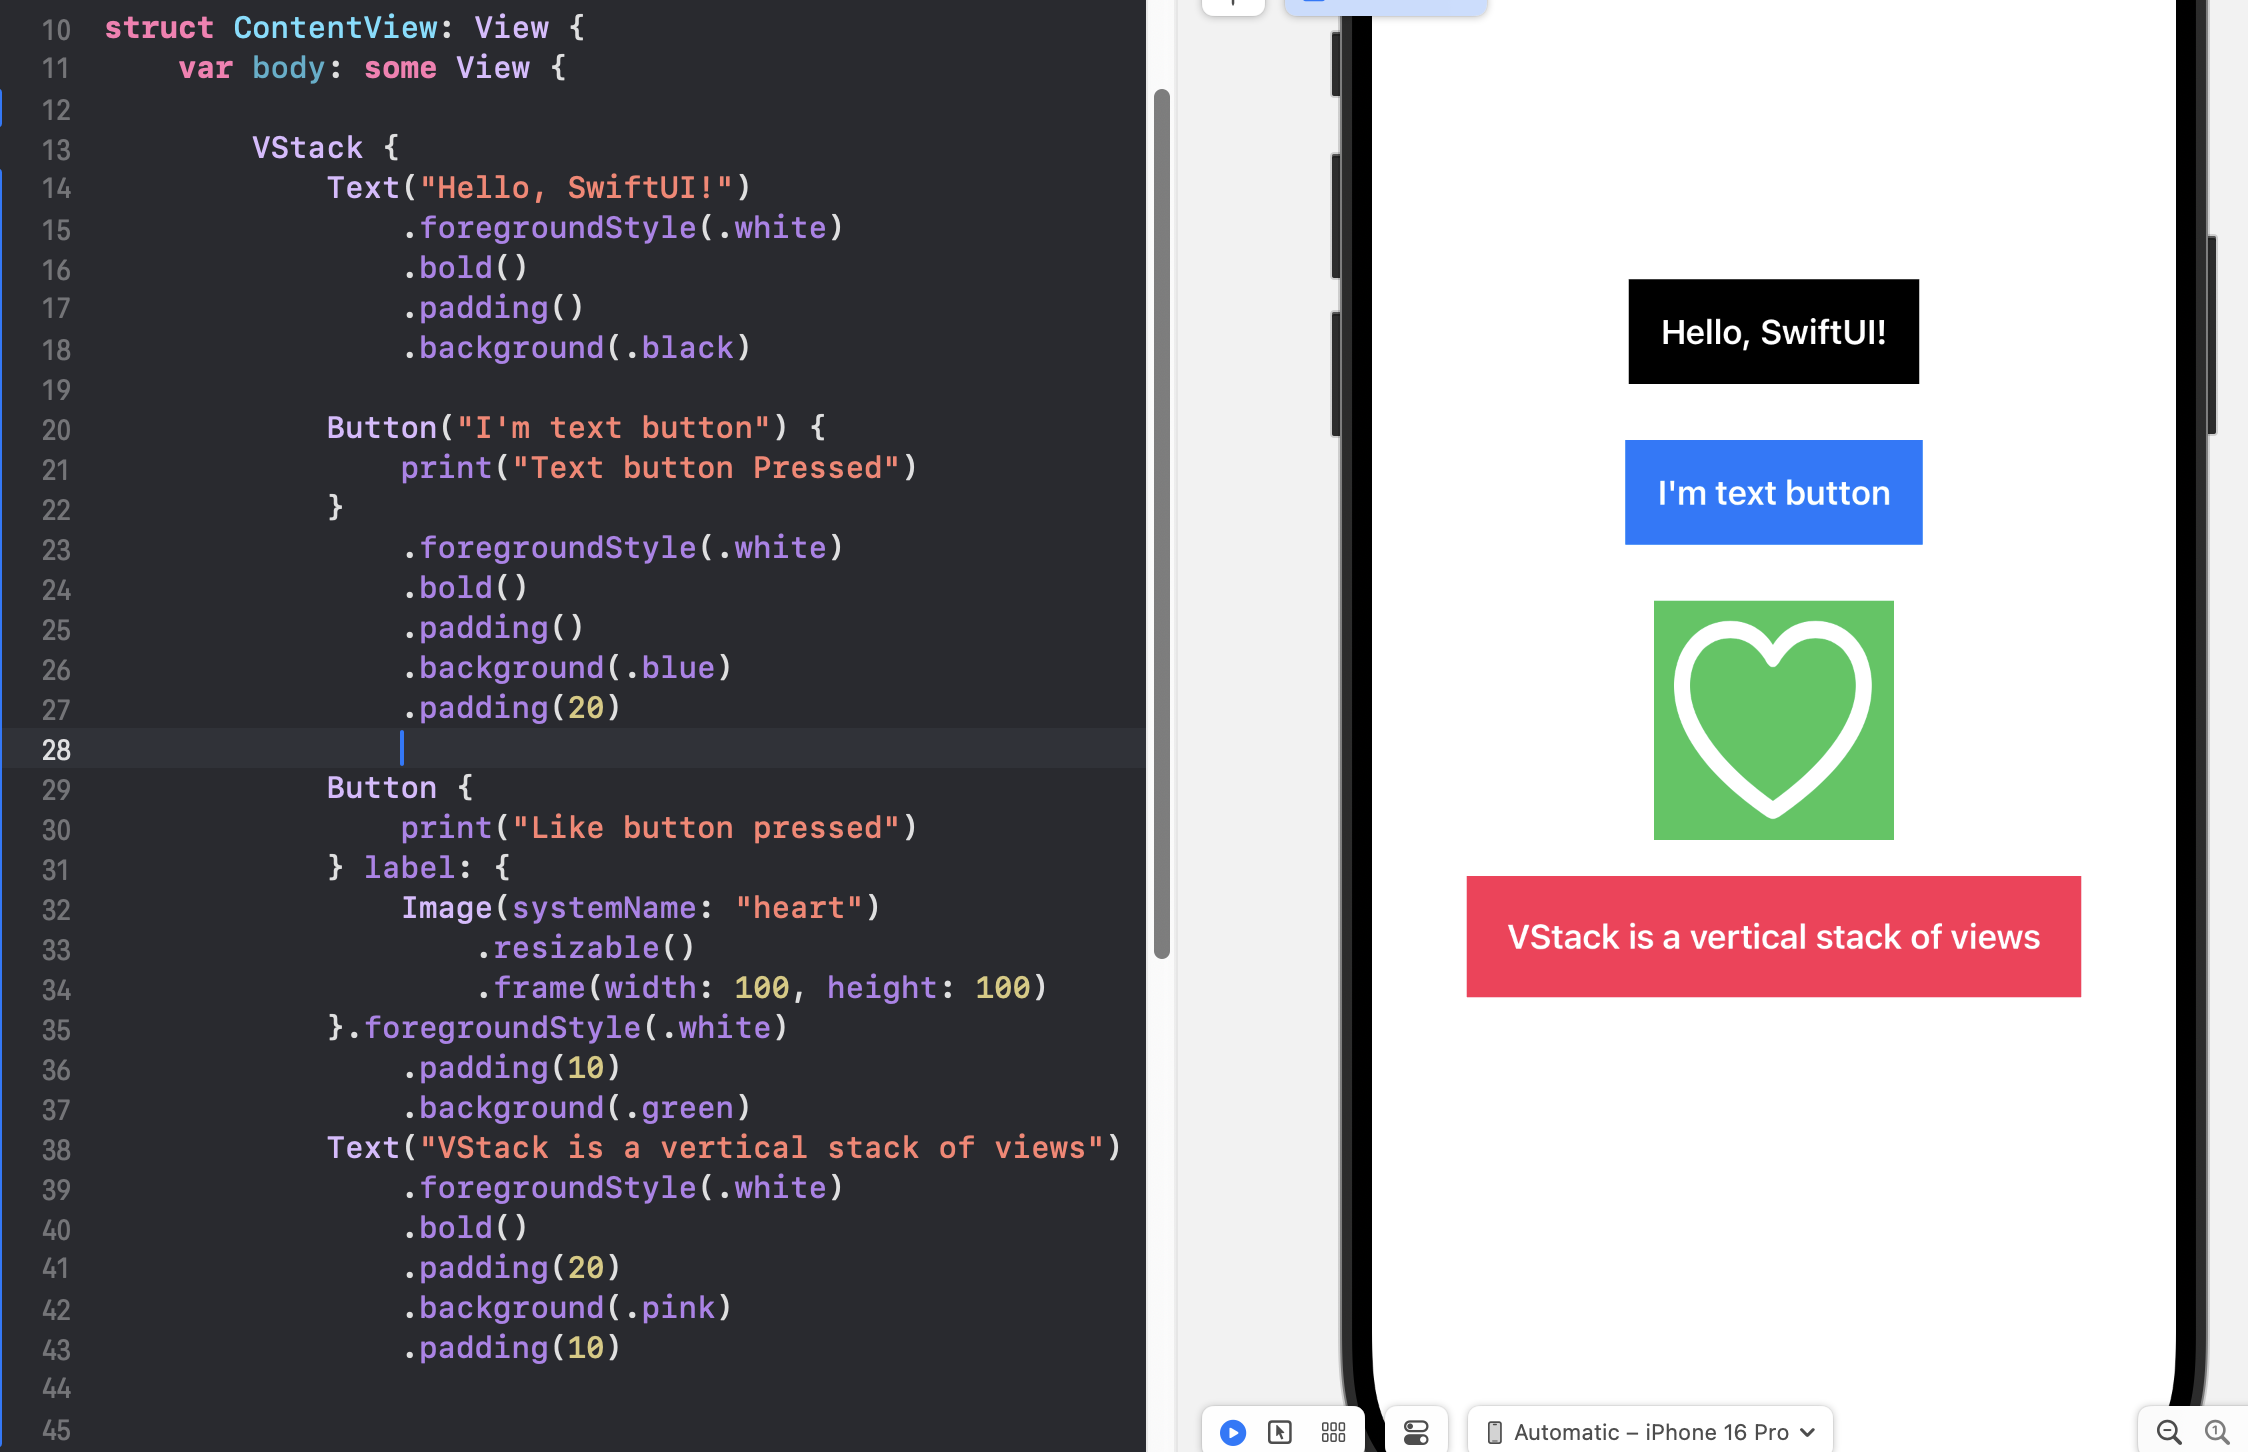2248x1452 pixels.
Task: Tap the green heart like button
Action: [x=1773, y=720]
